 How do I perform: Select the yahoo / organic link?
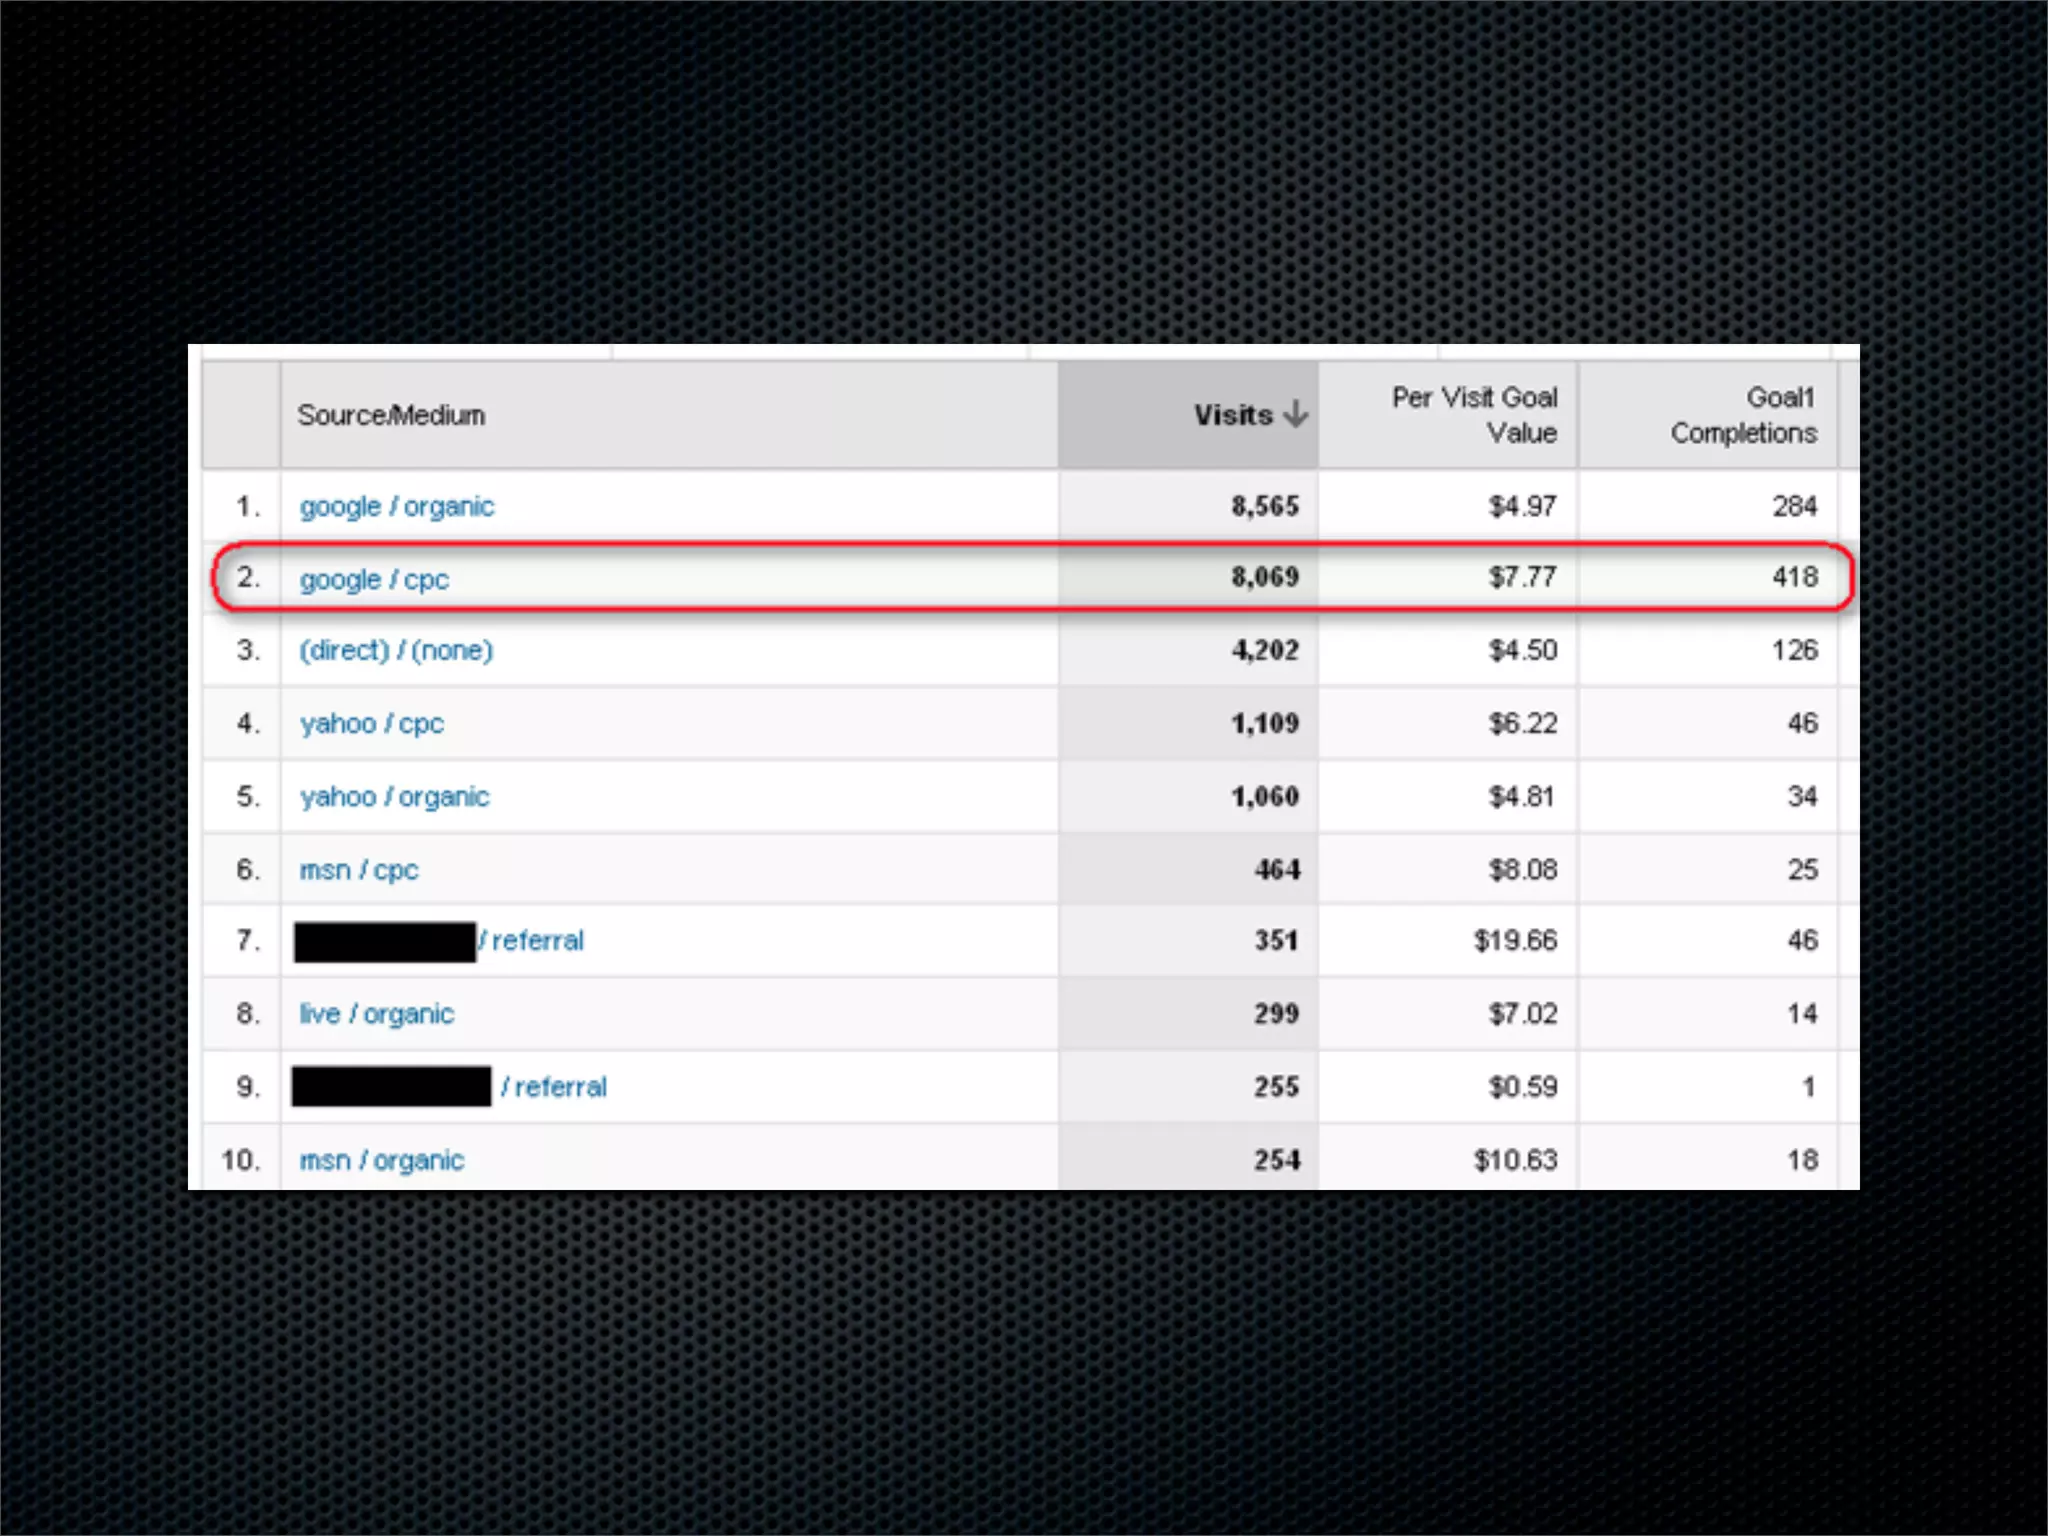394,797
